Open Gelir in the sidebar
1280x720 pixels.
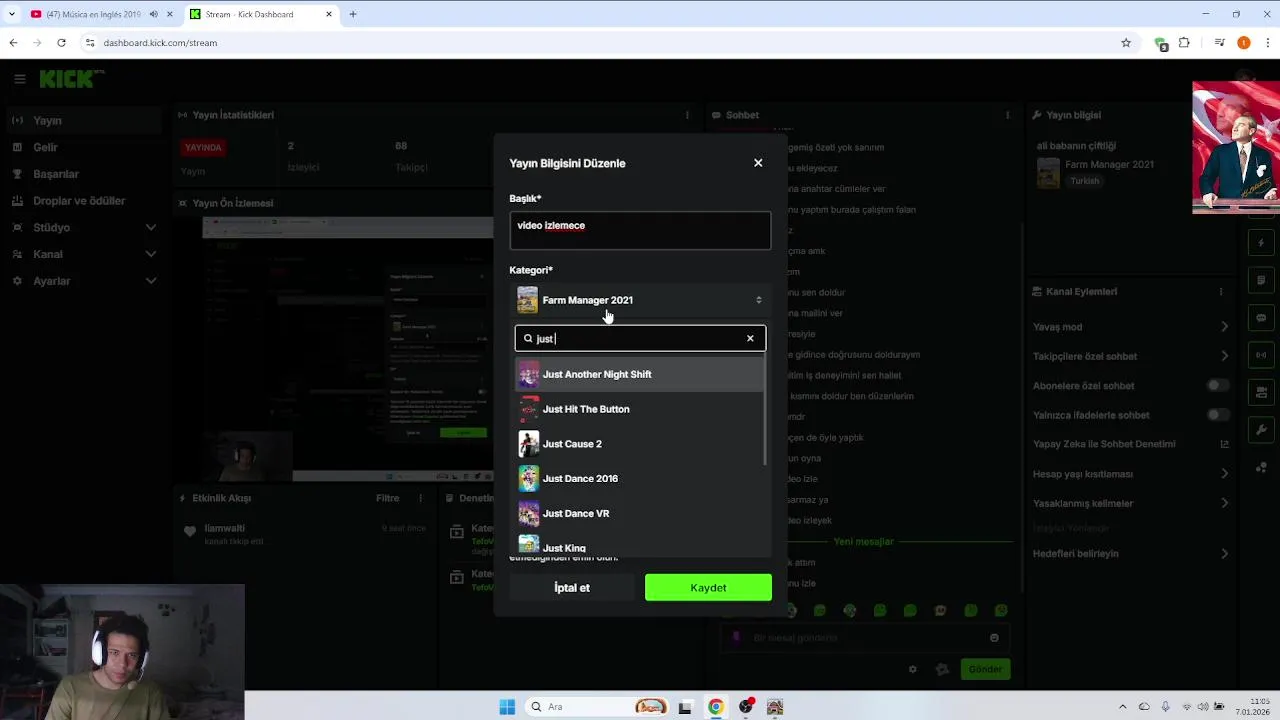click(x=82, y=147)
